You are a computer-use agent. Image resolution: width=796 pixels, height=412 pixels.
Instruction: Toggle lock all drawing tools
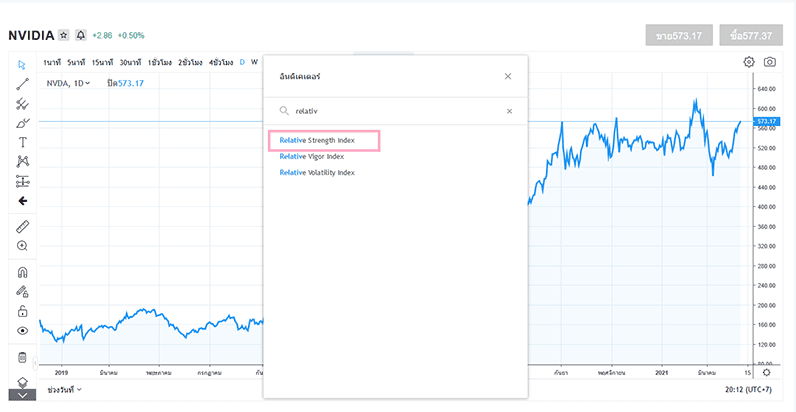22,311
